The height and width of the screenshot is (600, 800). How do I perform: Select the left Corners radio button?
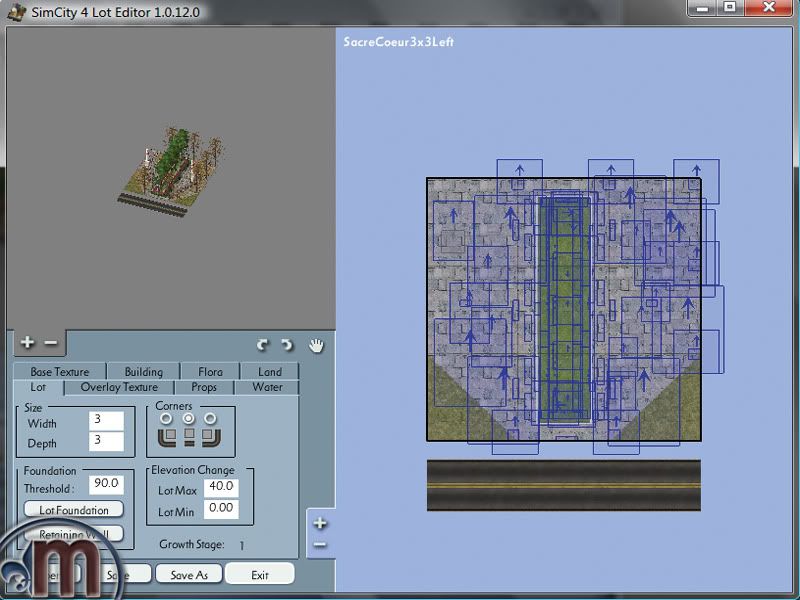coord(166,419)
